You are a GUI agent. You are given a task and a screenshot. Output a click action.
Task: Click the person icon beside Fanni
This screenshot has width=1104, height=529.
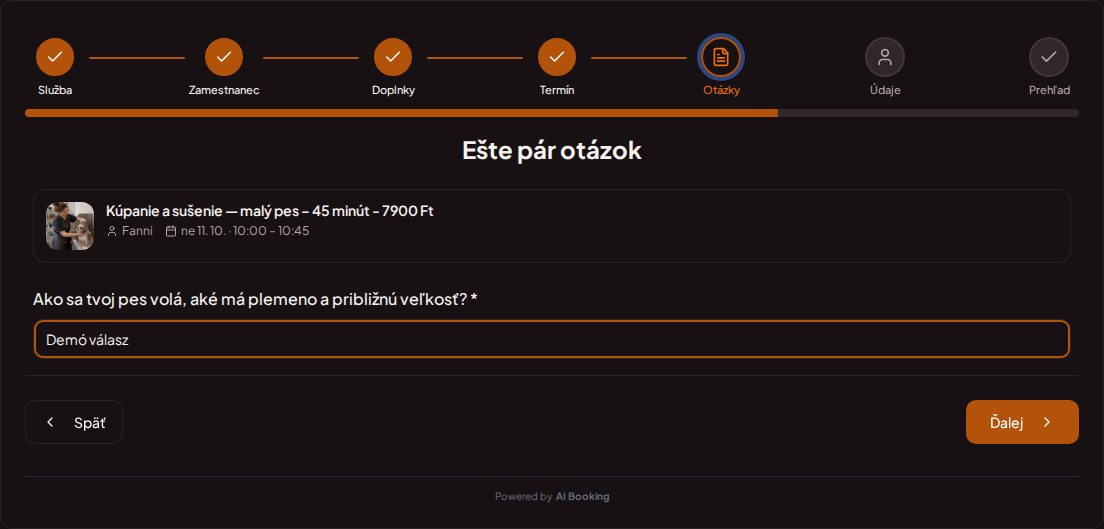pos(112,231)
